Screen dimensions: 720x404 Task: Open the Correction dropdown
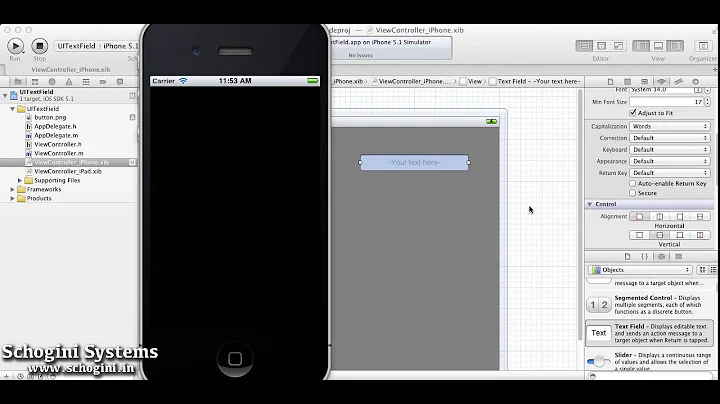[669, 138]
